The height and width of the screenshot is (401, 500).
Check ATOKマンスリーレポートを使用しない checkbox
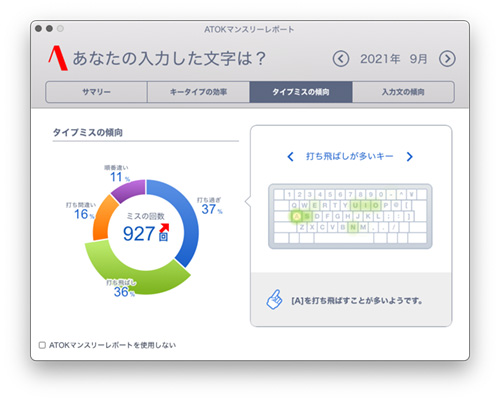pos(42,345)
